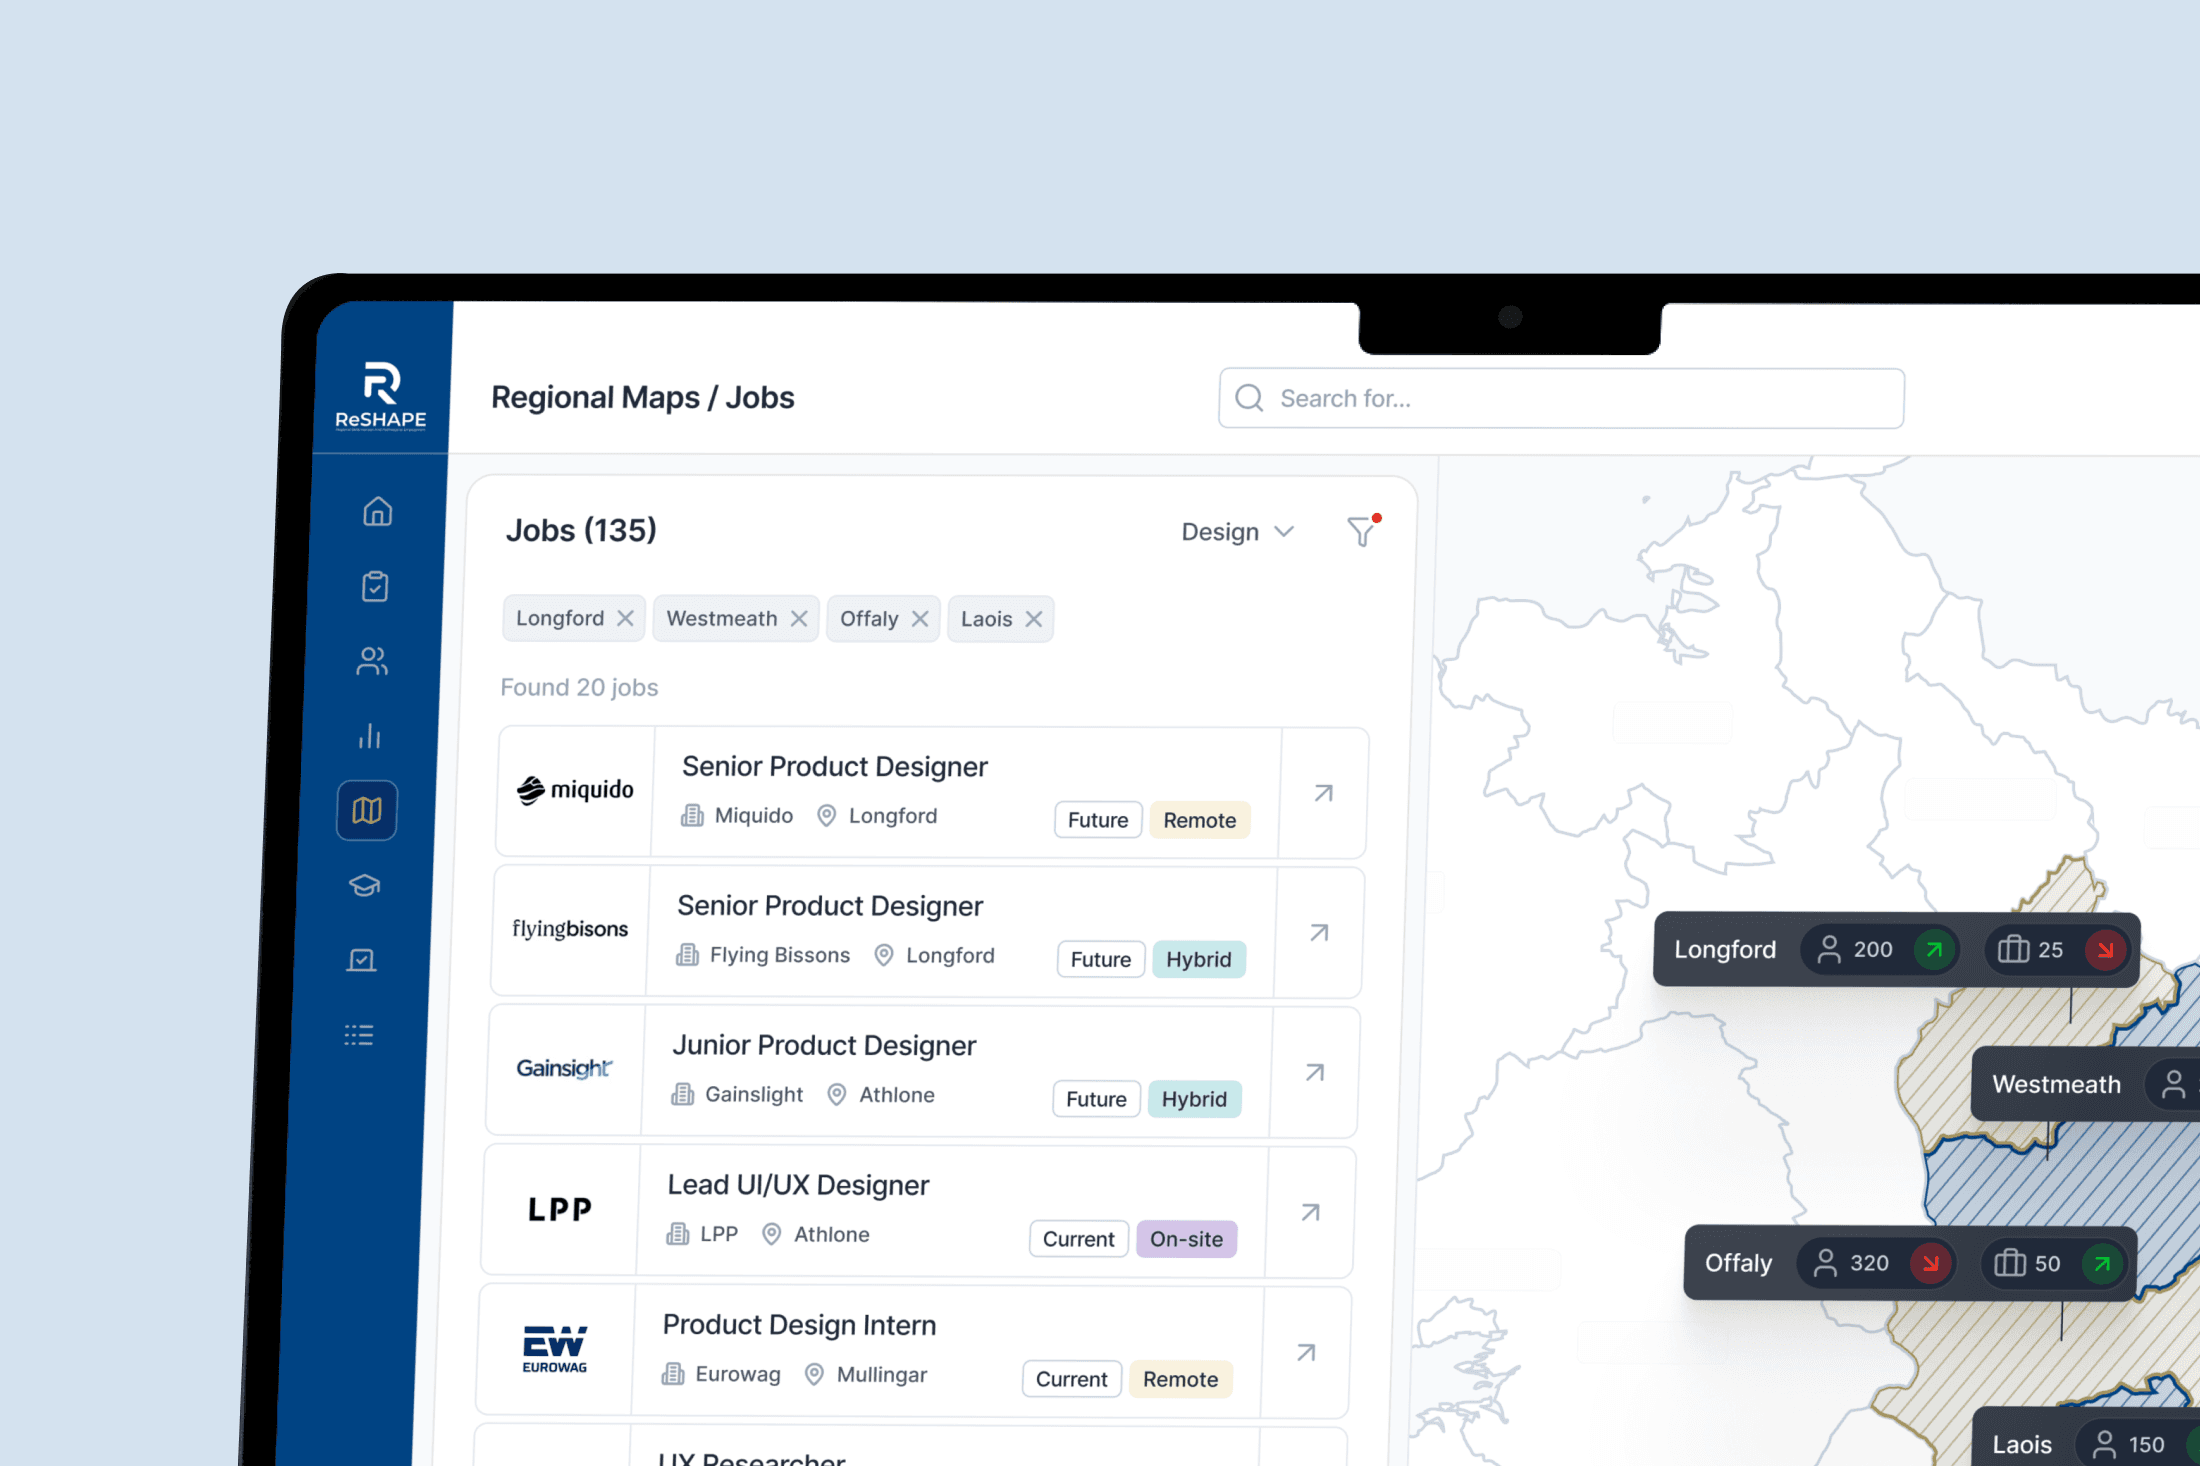Image resolution: width=2200 pixels, height=1466 pixels.
Task: Select the Regional Maps sidebar icon
Action: click(367, 810)
